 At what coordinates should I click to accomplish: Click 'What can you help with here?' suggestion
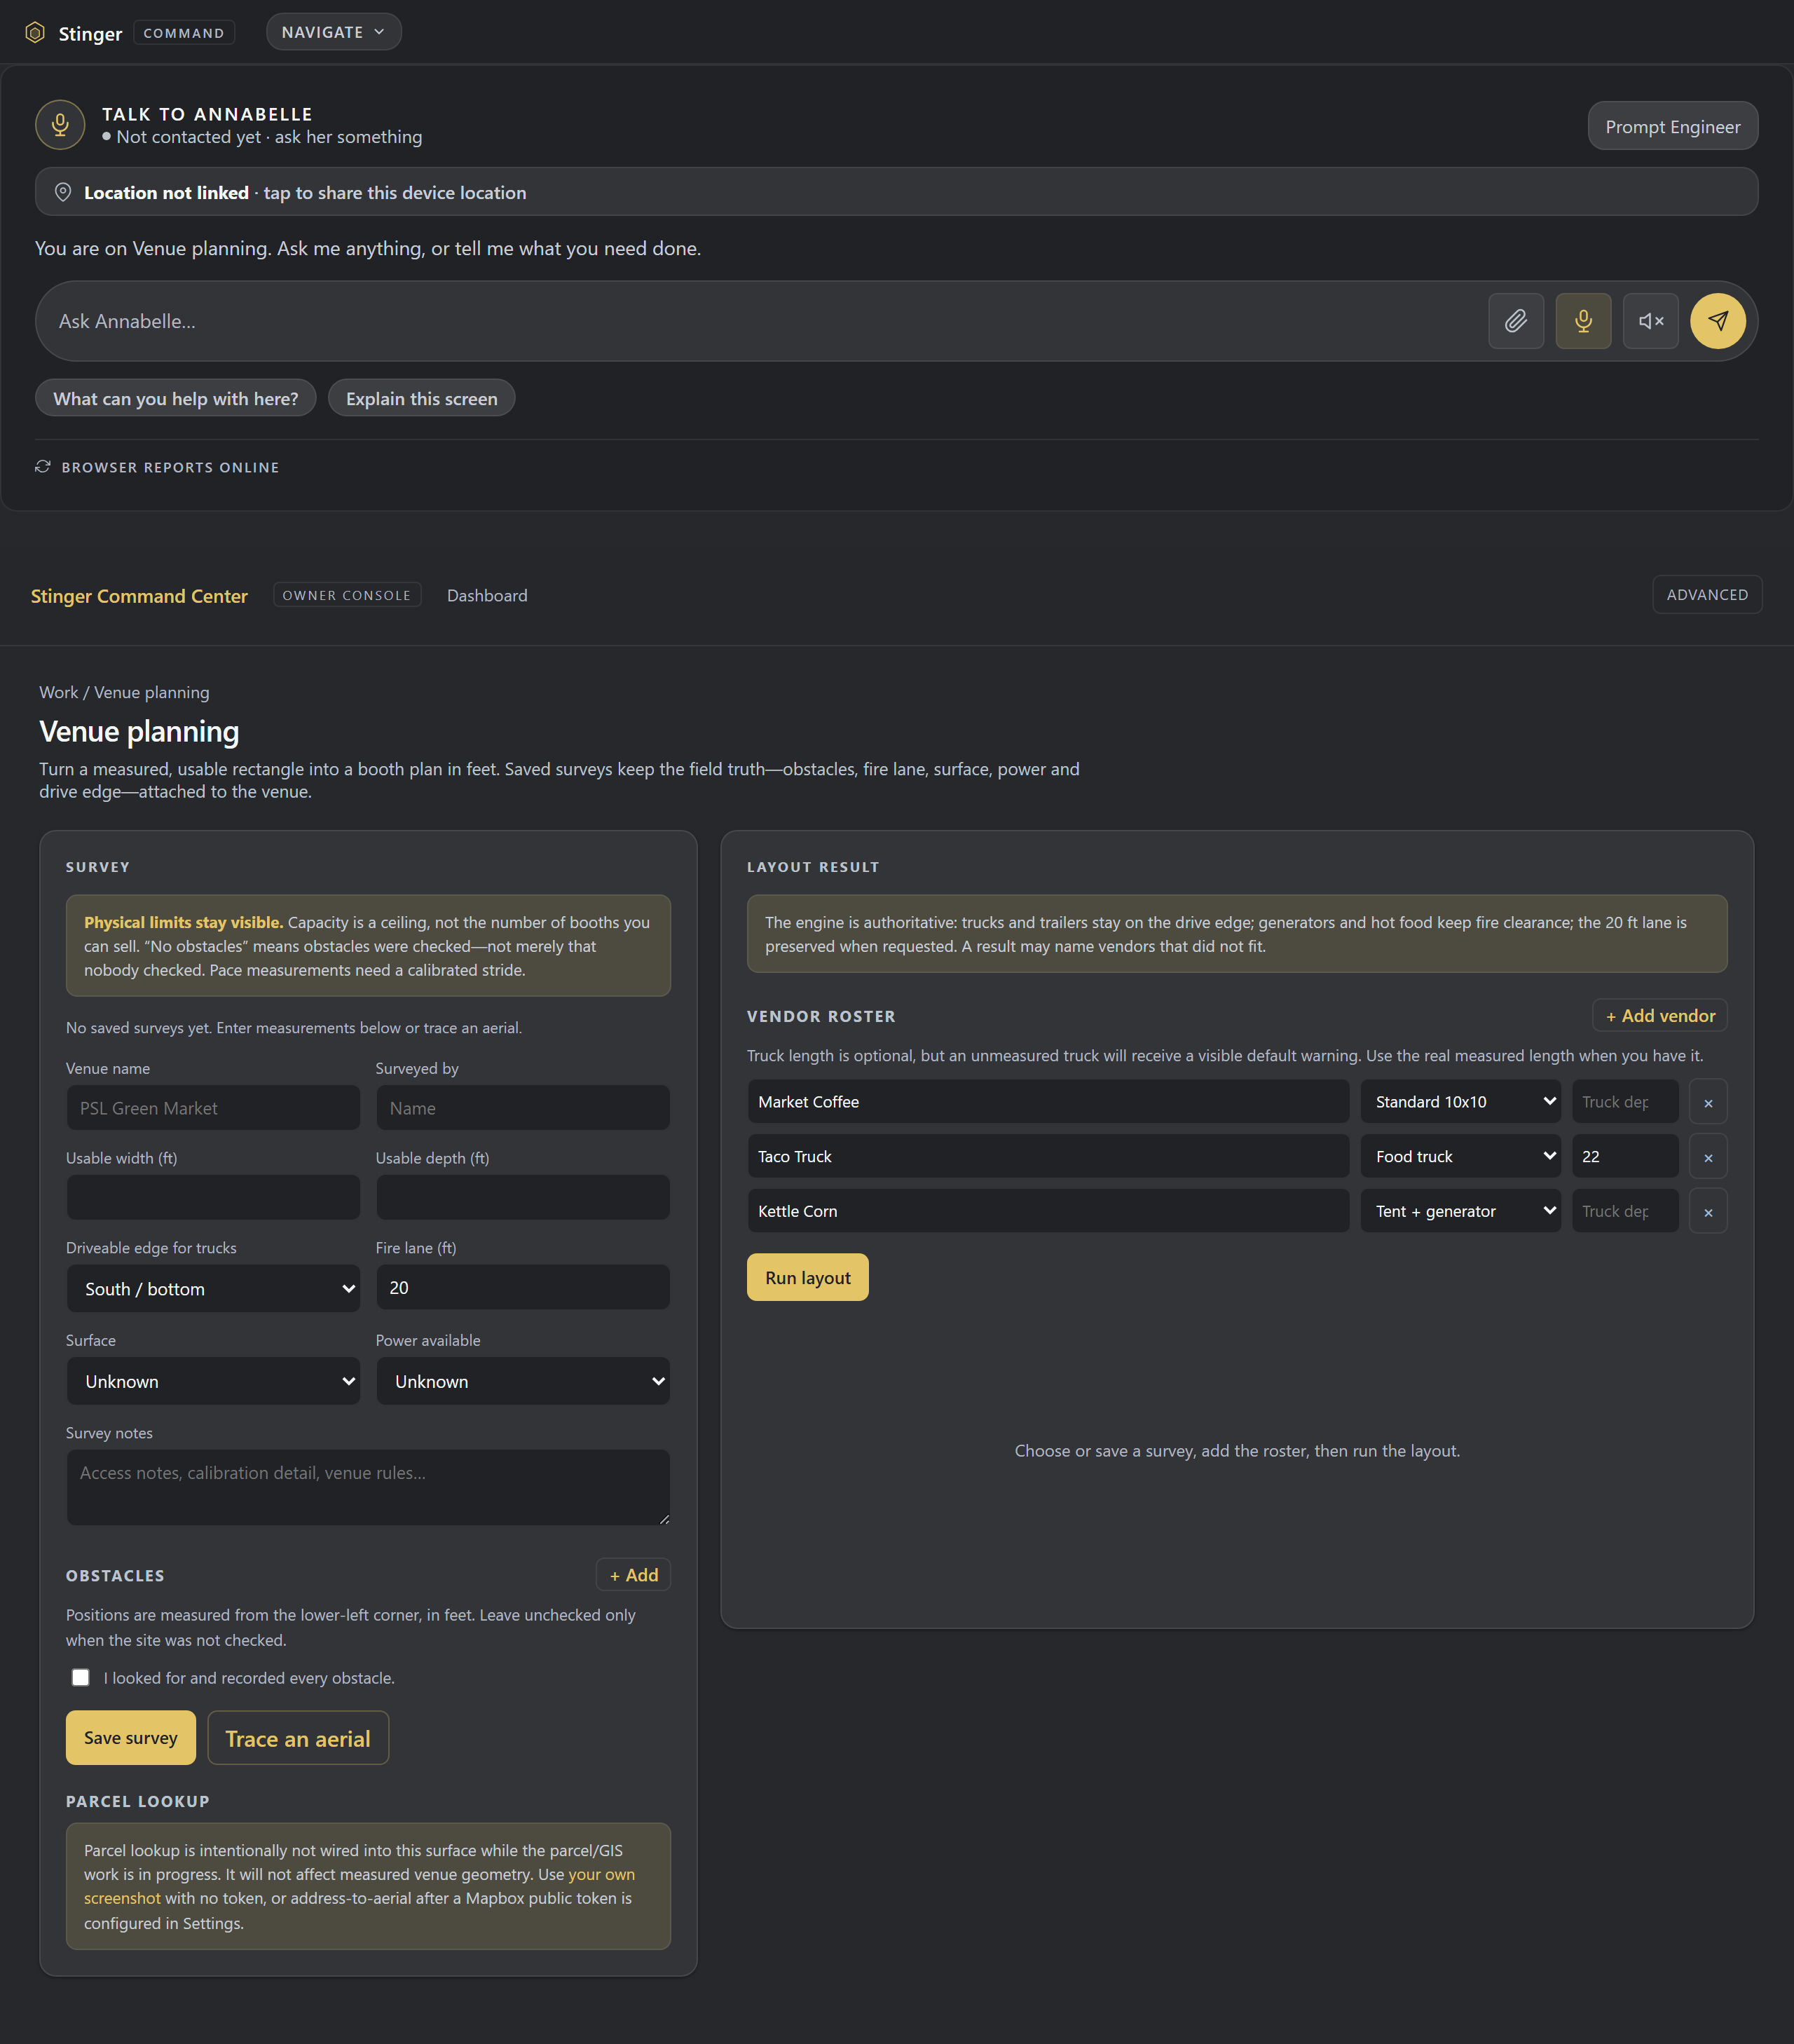click(176, 398)
